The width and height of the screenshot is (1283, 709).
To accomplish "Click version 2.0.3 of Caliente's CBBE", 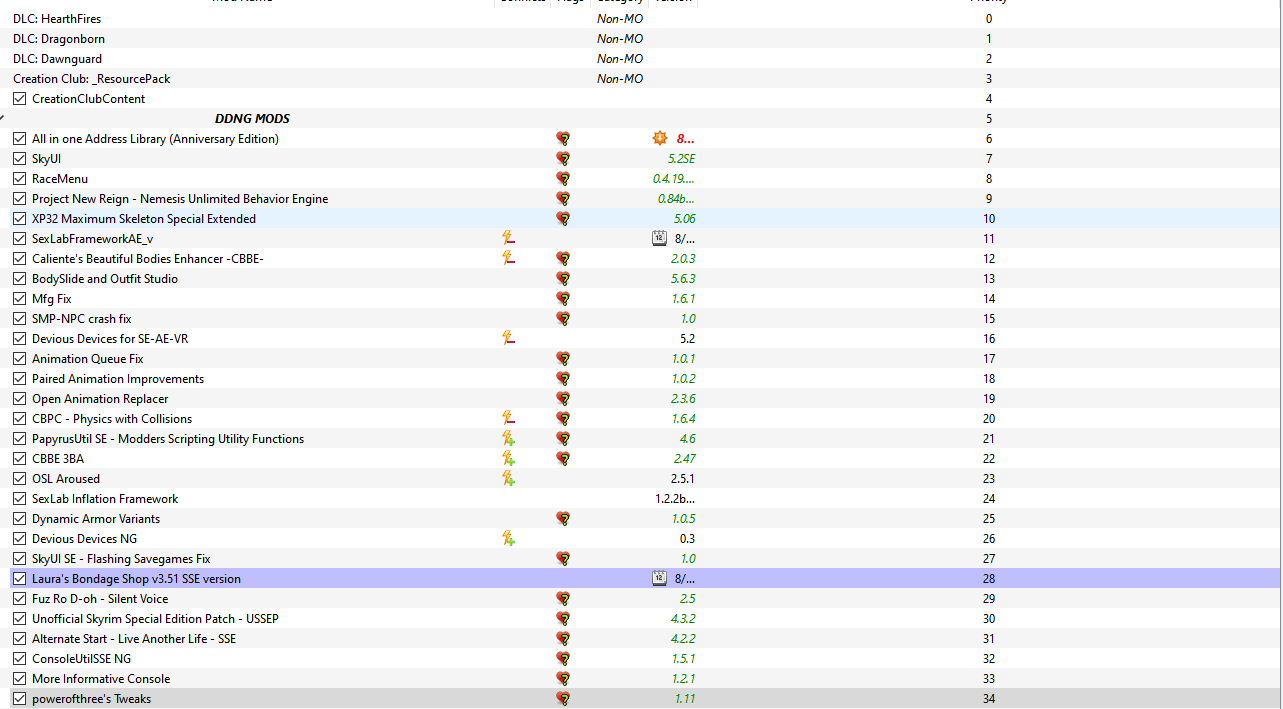I will click(x=682, y=259).
